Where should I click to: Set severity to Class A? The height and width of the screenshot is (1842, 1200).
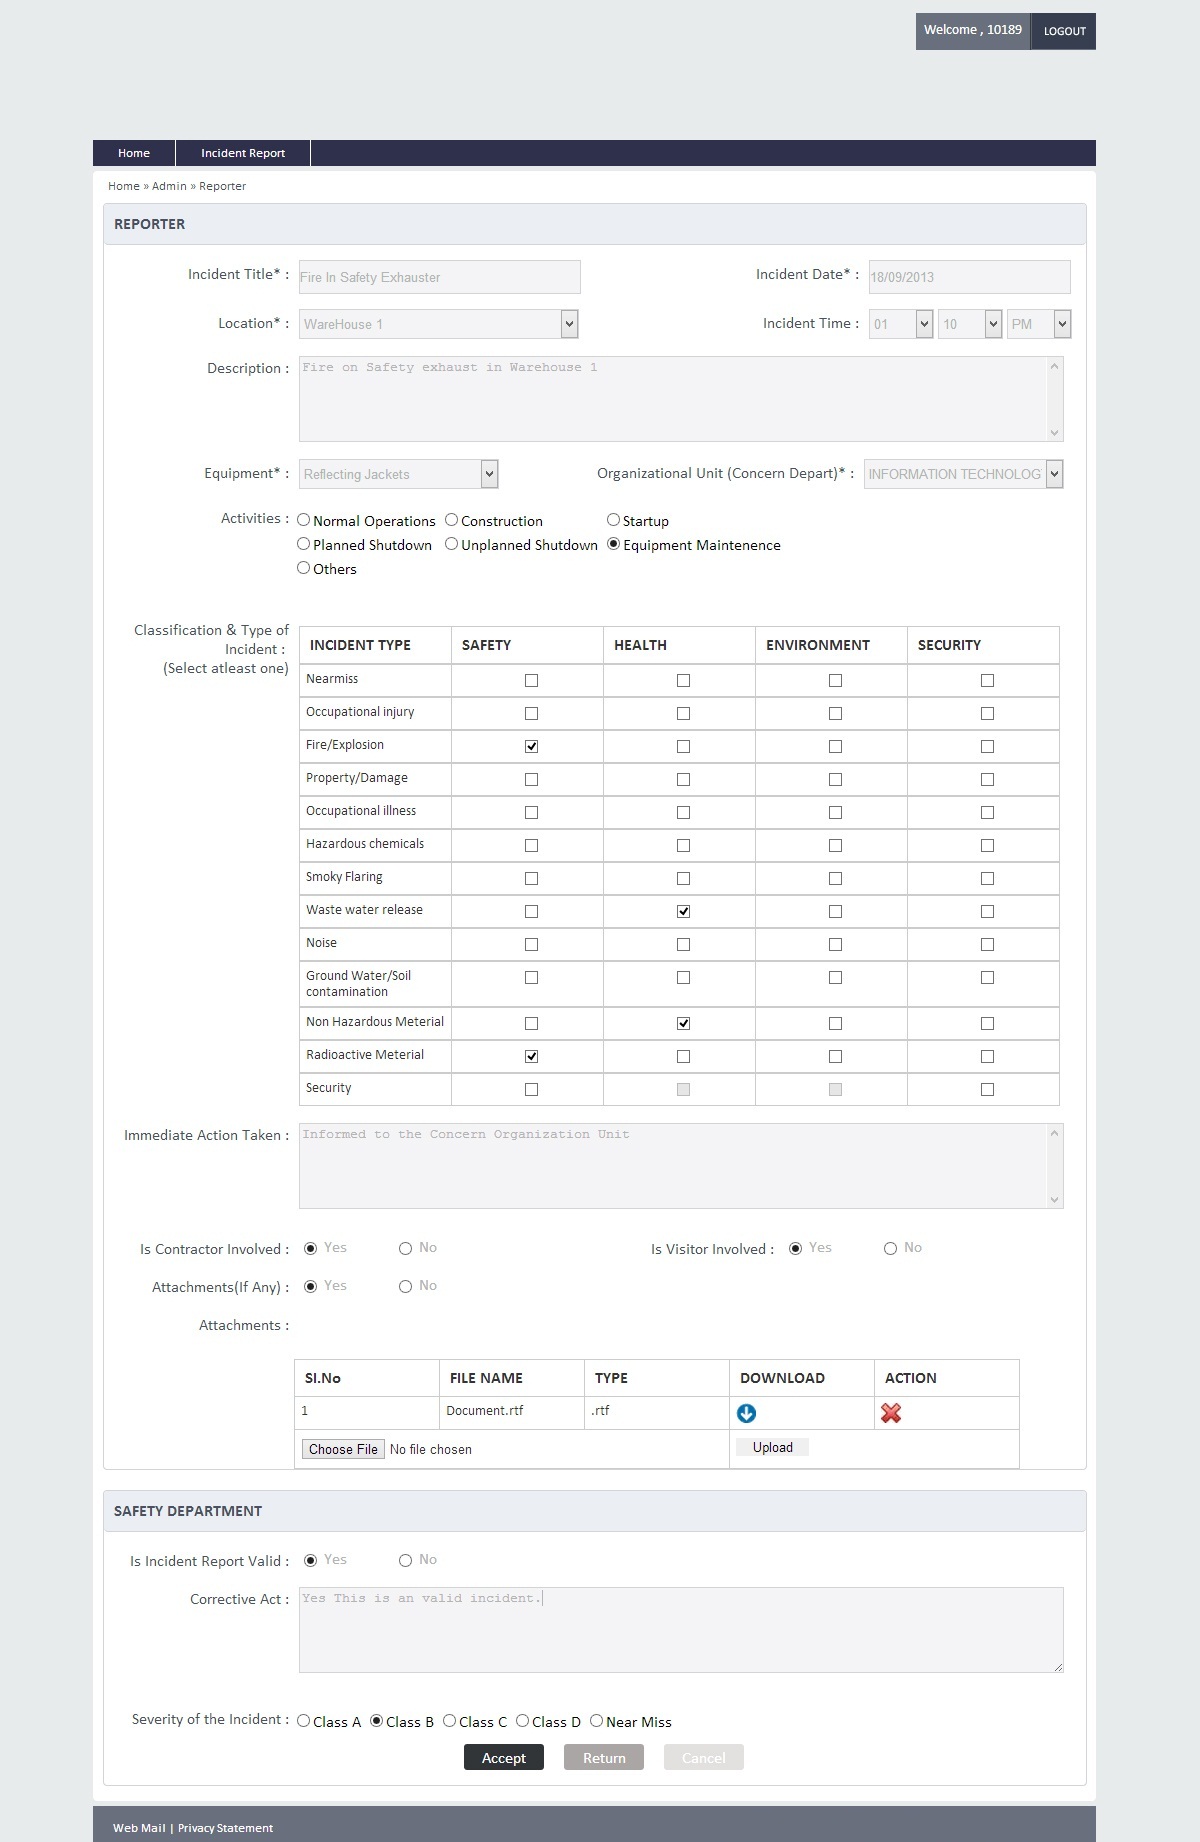click(x=304, y=1721)
